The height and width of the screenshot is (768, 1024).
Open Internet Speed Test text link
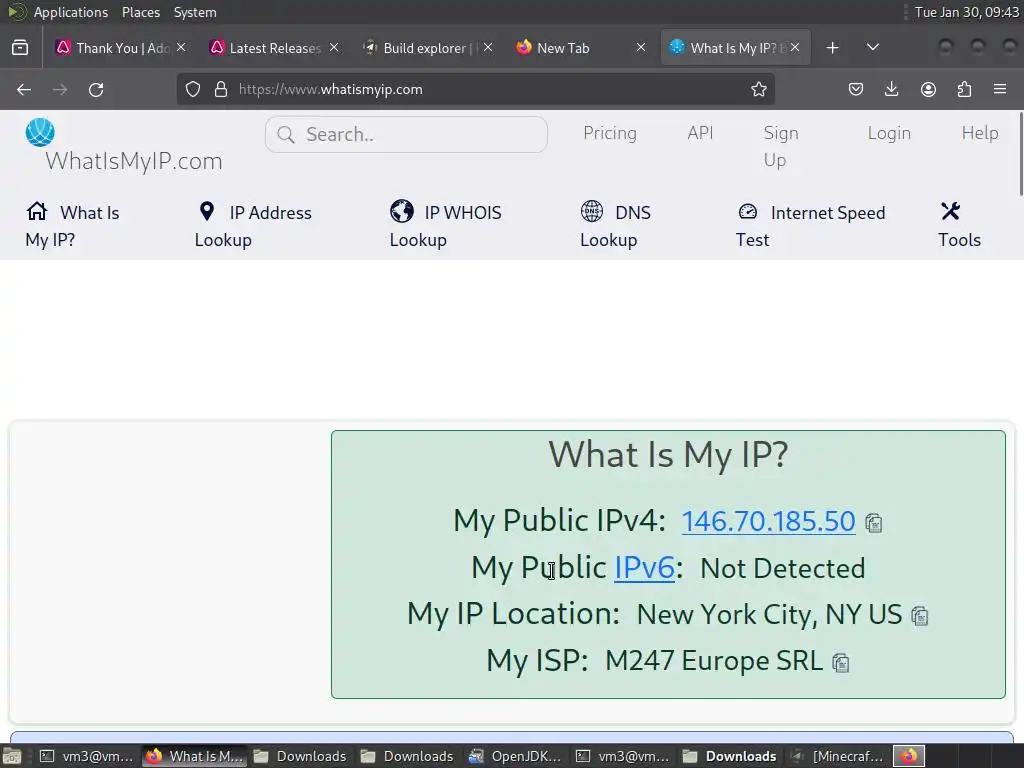click(x=810, y=226)
